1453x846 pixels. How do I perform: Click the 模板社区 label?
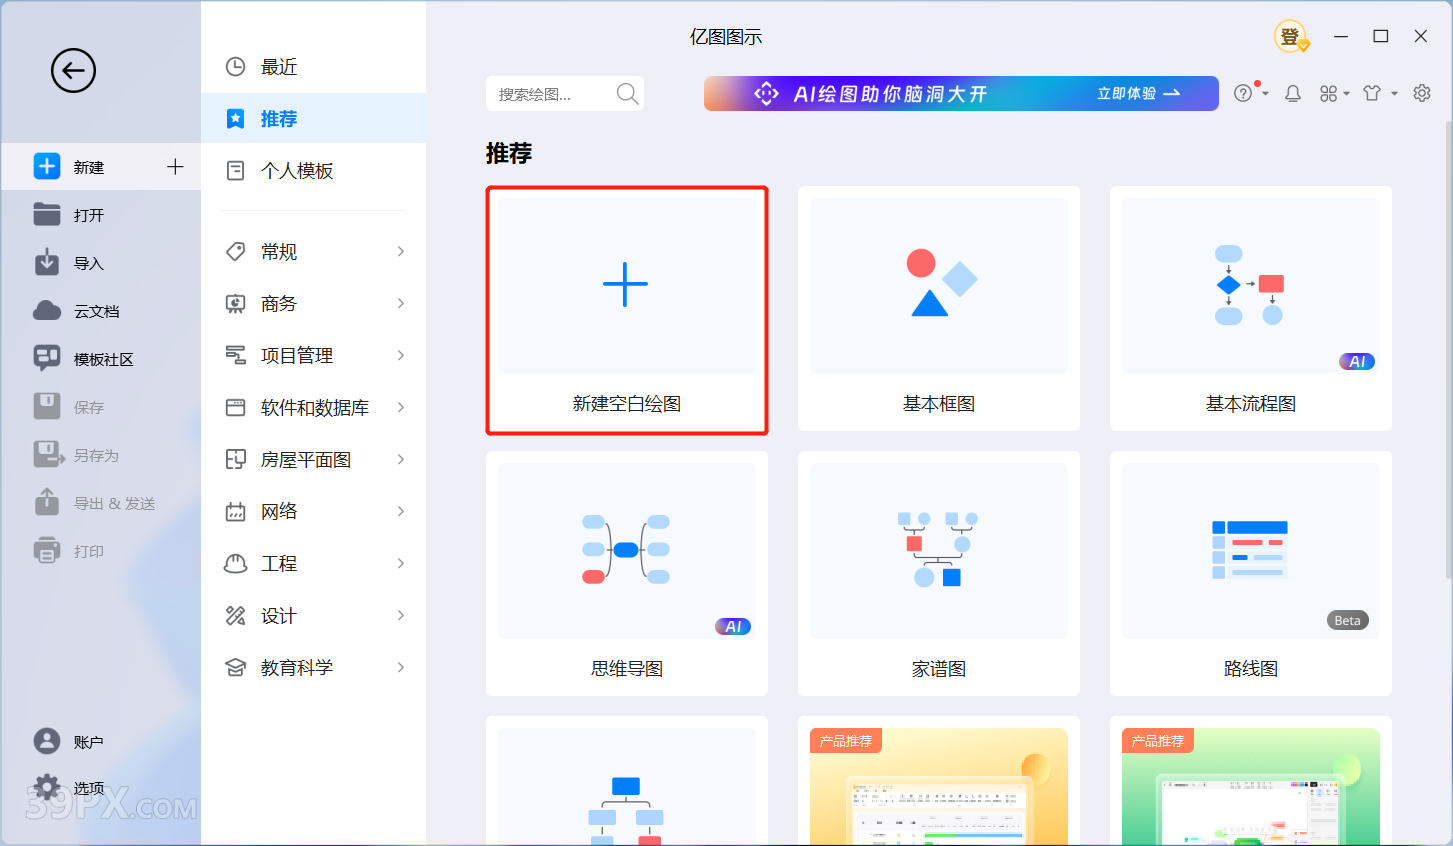(x=104, y=359)
